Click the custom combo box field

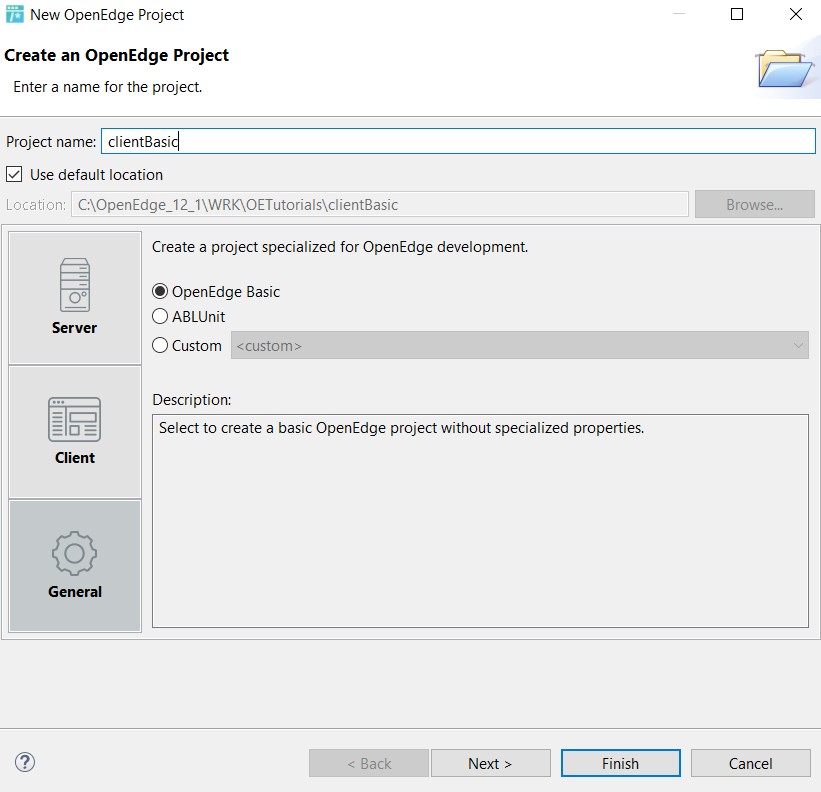pos(519,345)
